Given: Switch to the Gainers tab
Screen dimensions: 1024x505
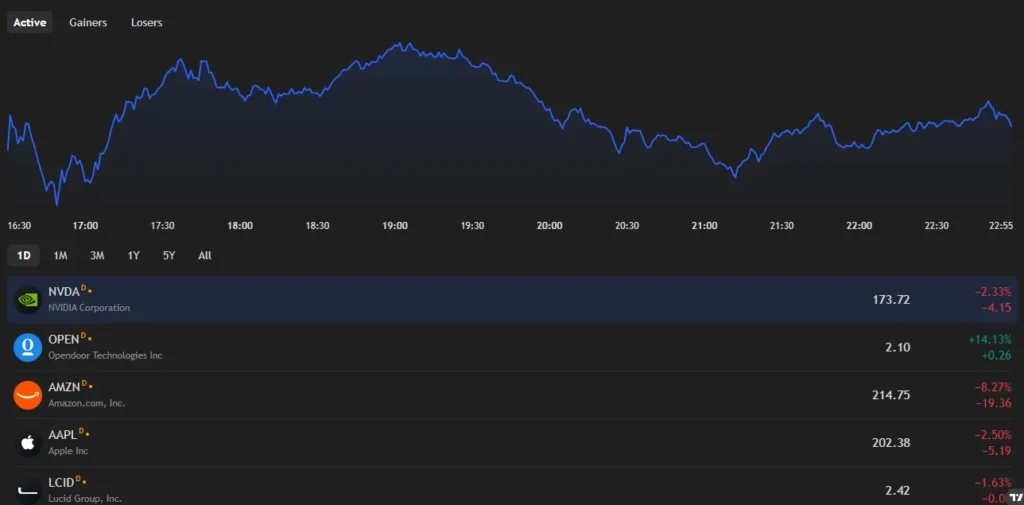Looking at the screenshot, I should [88, 22].
